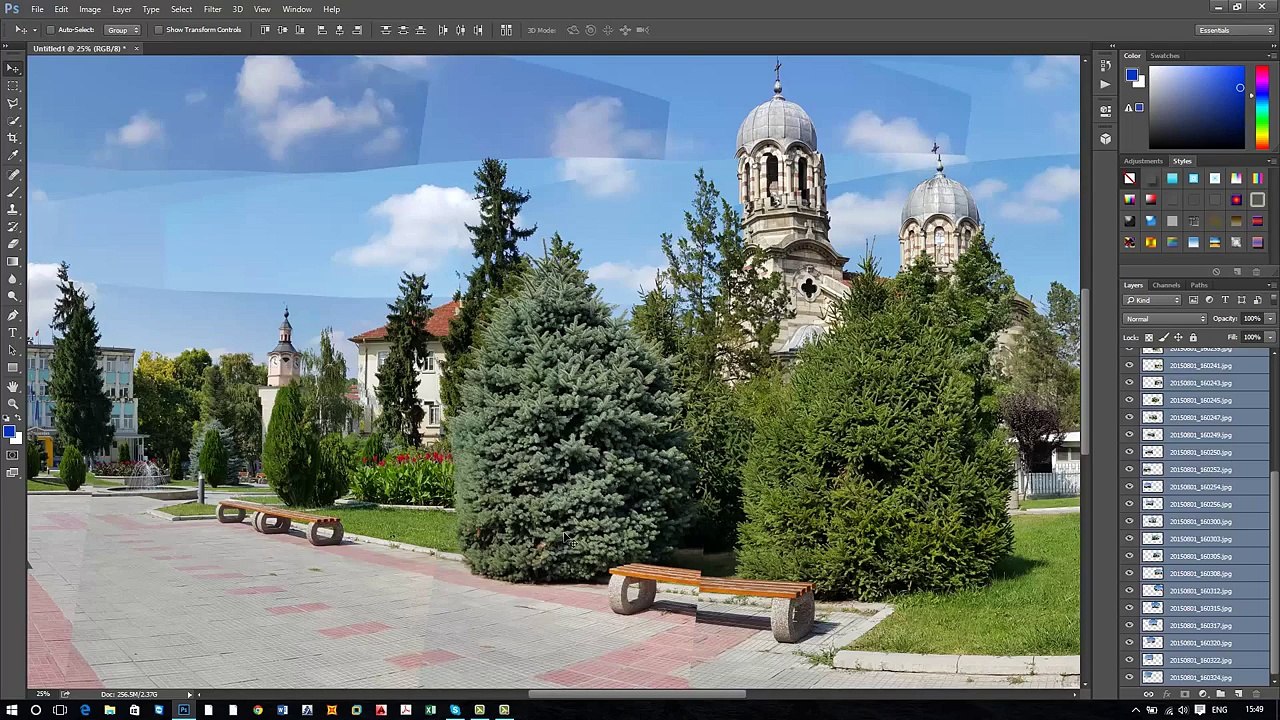Open the blend mode Normal dropdown
This screenshot has width=1280, height=720.
(1165, 319)
